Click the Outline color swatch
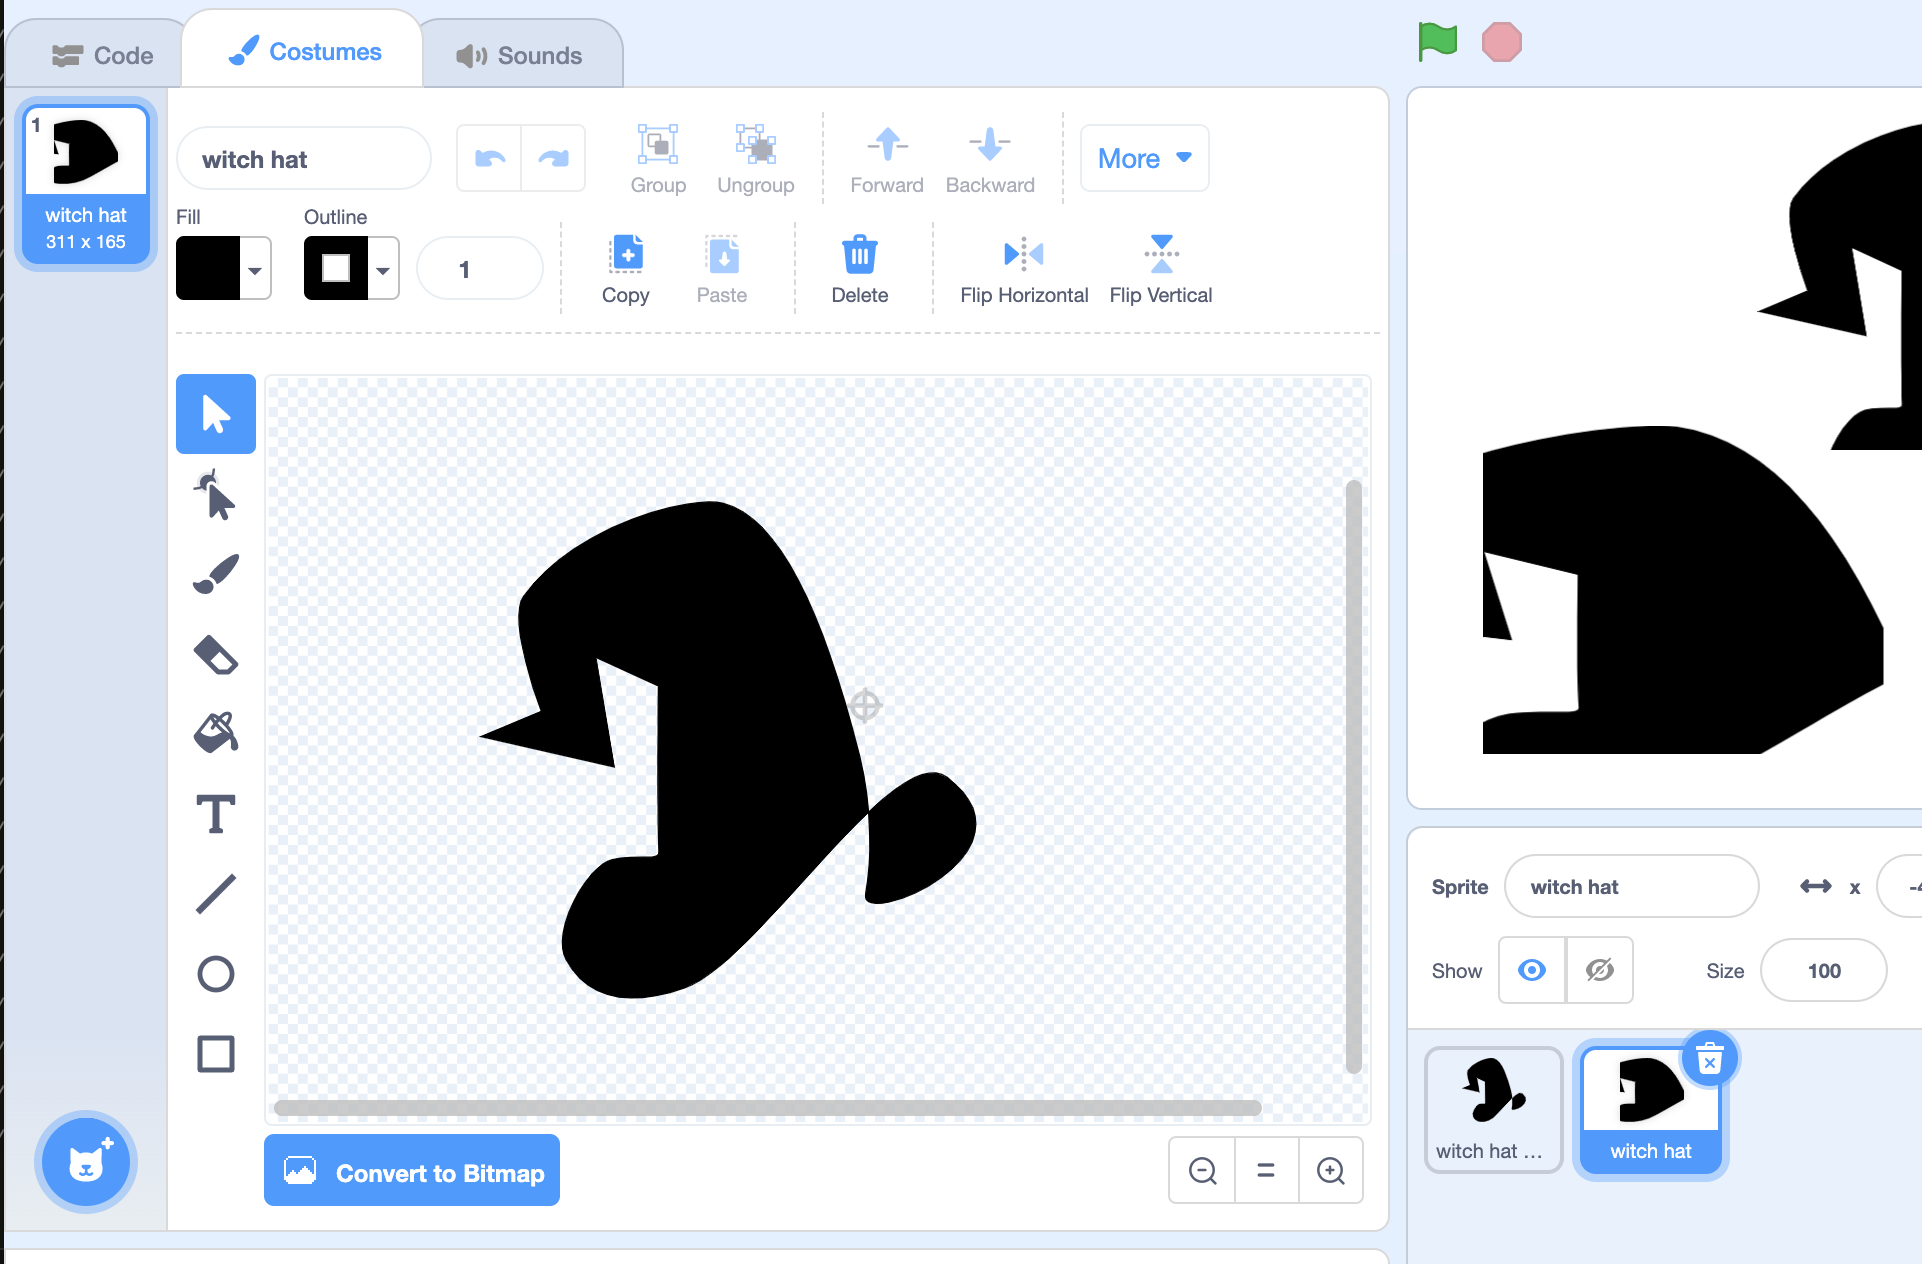This screenshot has height=1264, width=1922. pyautogui.click(x=336, y=268)
